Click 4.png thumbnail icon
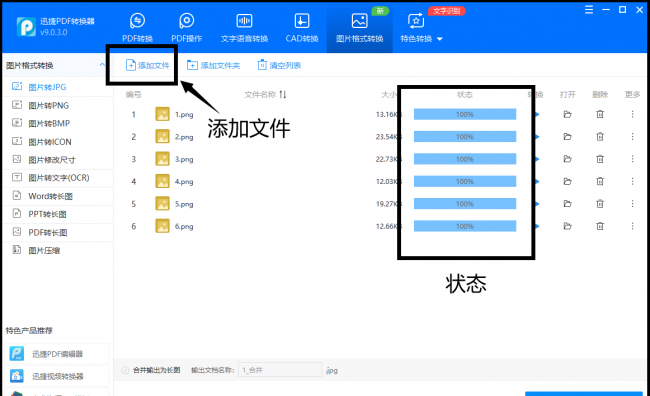 point(162,181)
